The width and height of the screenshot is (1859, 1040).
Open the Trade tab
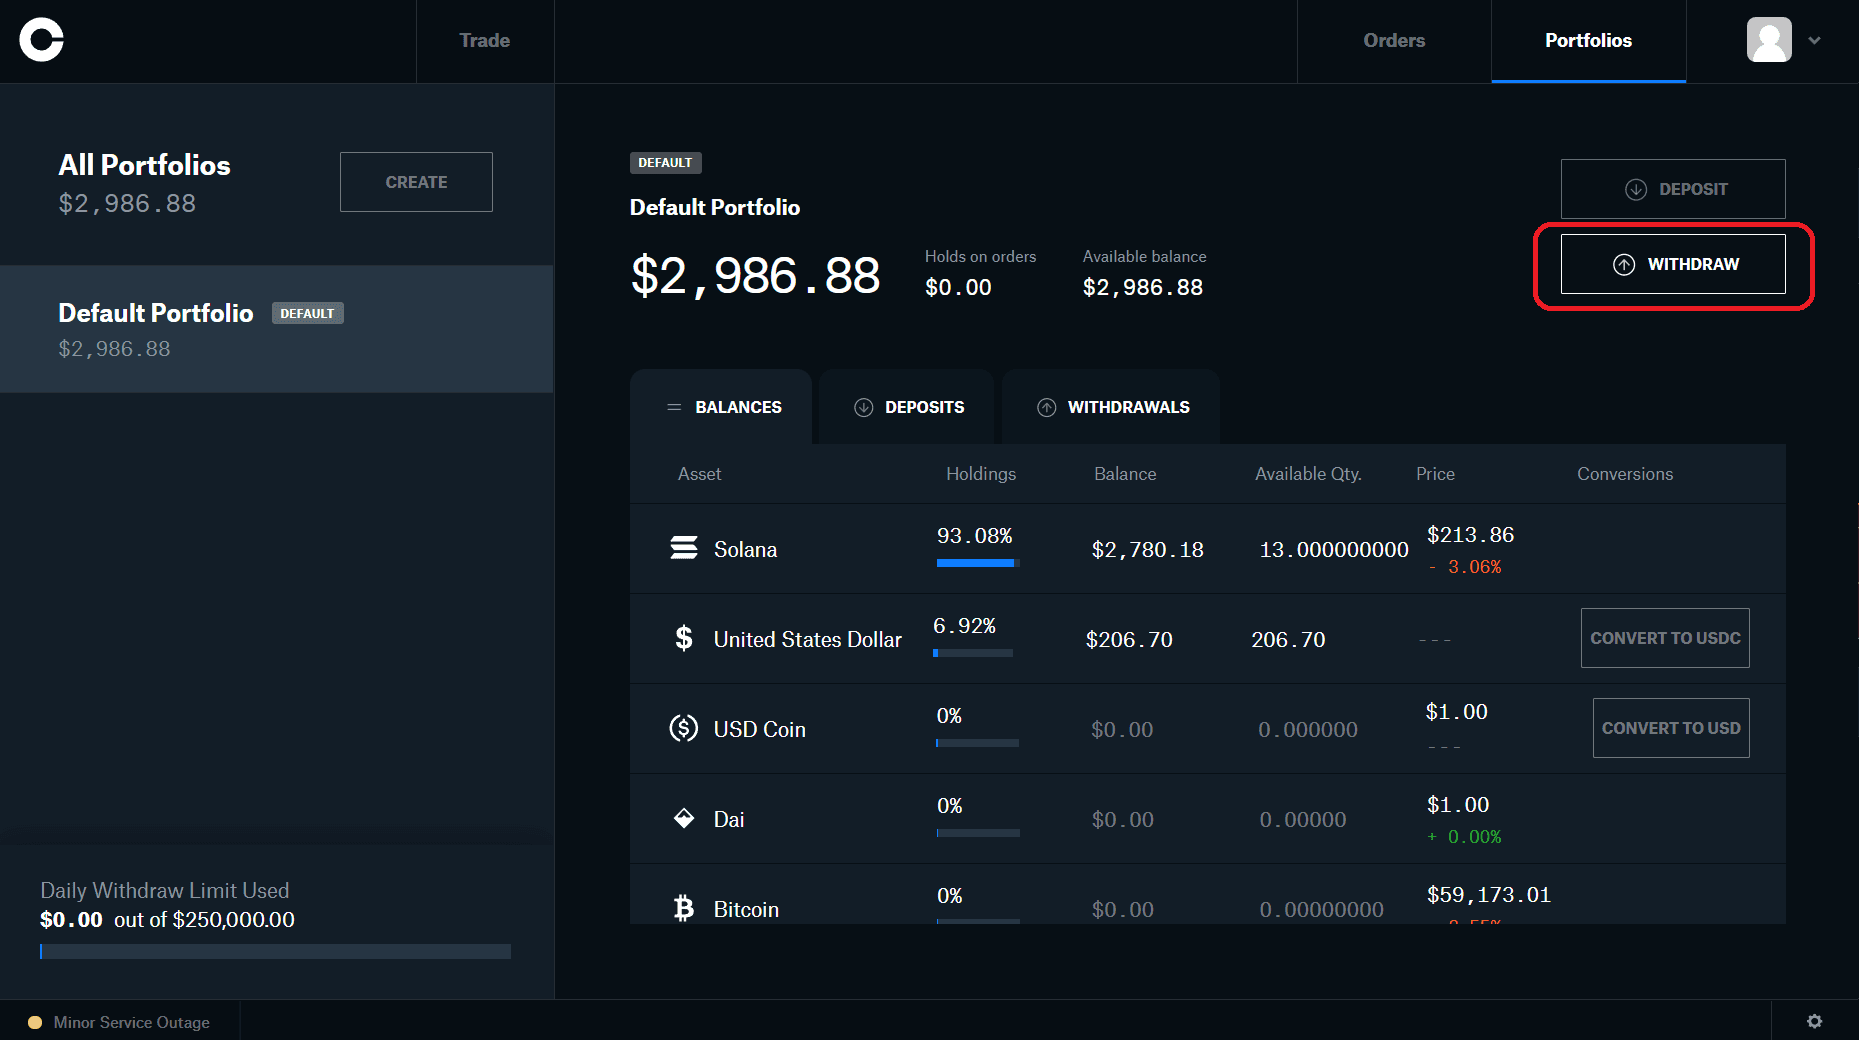(485, 41)
